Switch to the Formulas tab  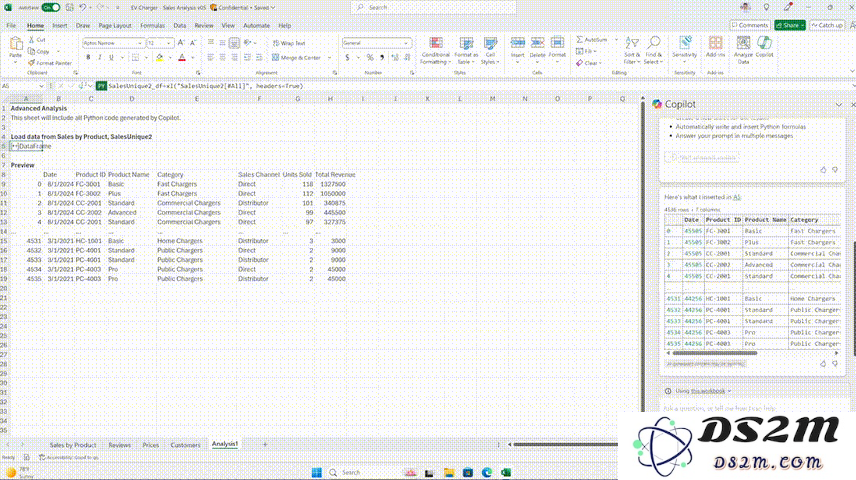(x=152, y=26)
